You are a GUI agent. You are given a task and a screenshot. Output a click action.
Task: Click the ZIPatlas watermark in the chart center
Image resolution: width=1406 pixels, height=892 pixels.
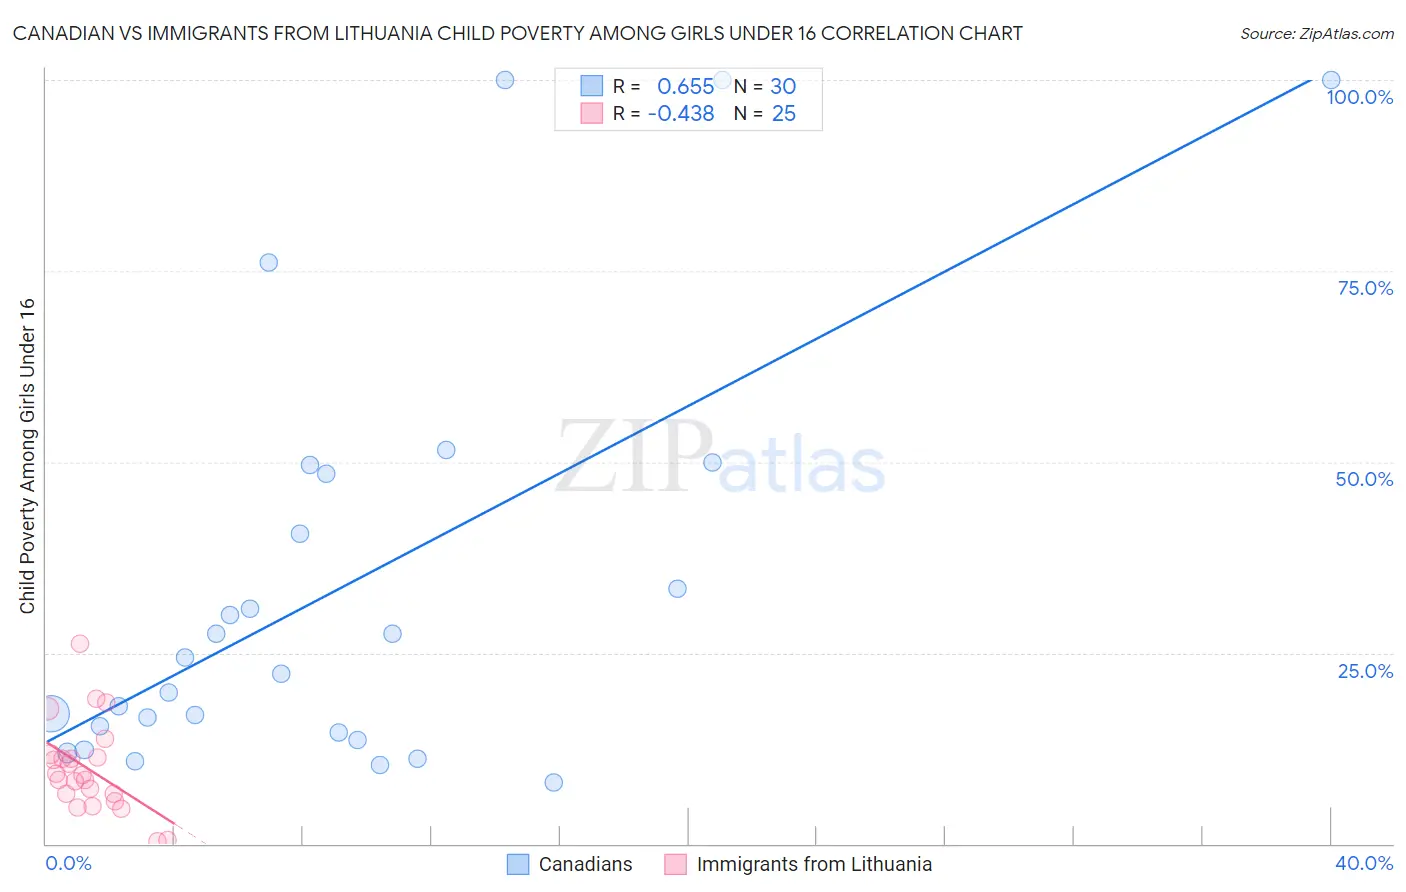click(x=720, y=459)
